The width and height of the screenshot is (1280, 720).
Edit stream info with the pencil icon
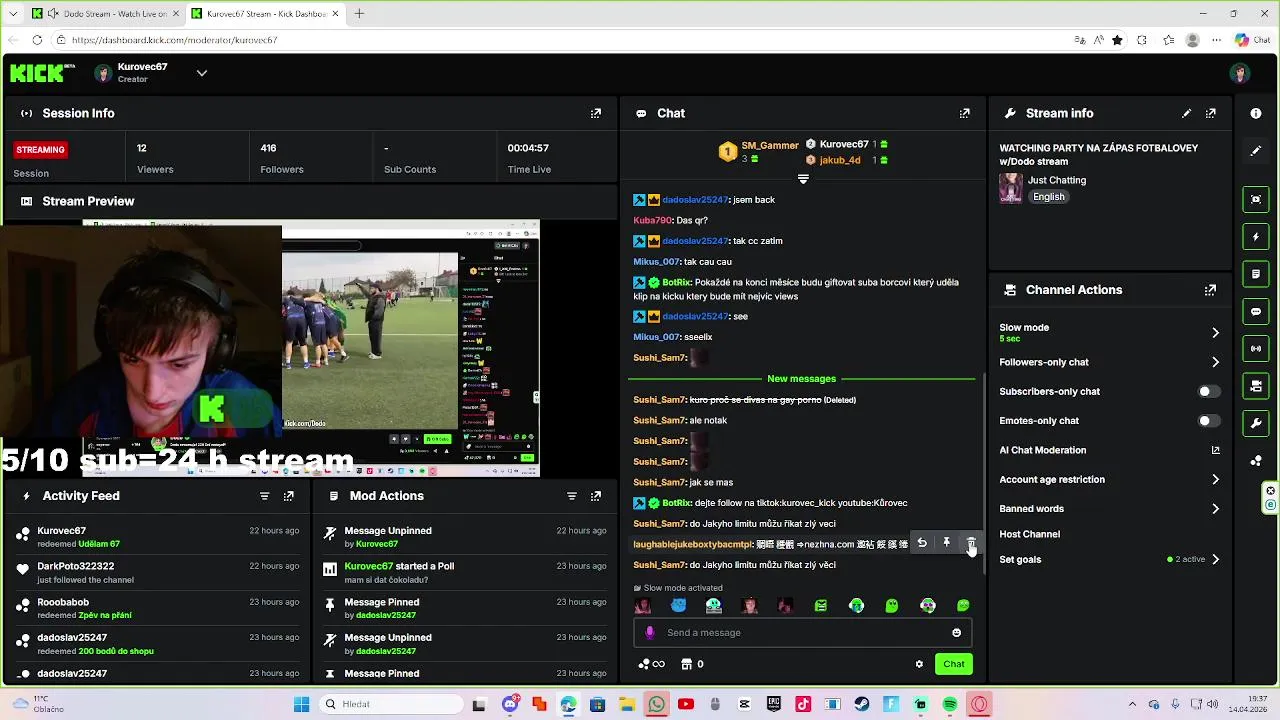(1186, 113)
